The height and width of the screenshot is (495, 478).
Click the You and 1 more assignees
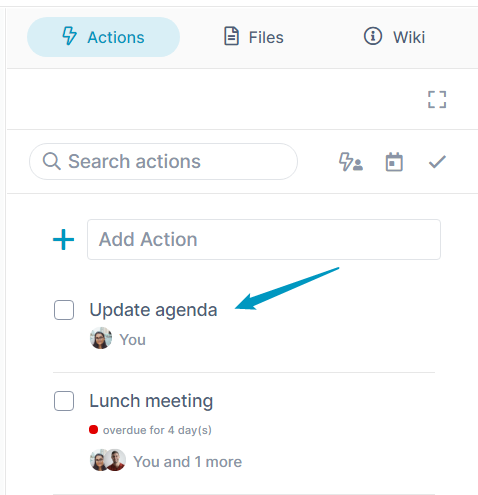point(166,461)
